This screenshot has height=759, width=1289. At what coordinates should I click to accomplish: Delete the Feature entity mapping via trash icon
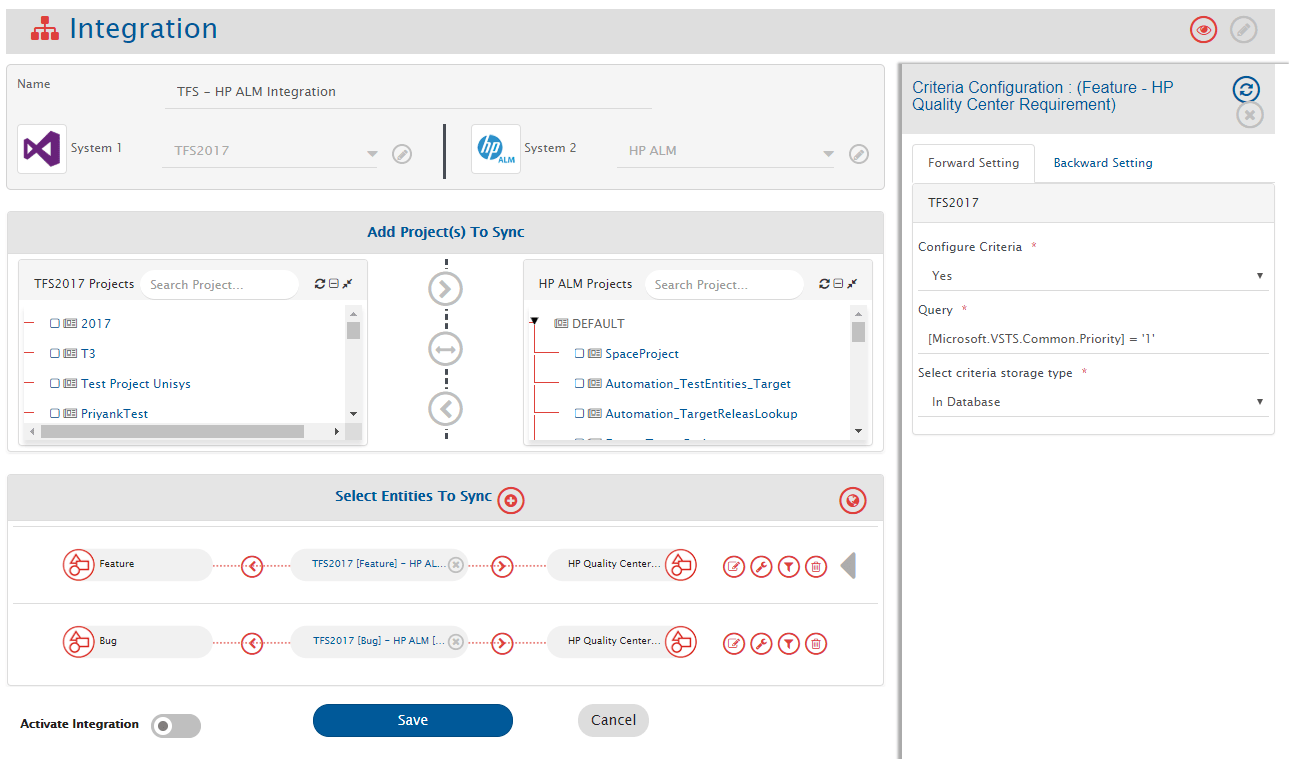coord(816,567)
